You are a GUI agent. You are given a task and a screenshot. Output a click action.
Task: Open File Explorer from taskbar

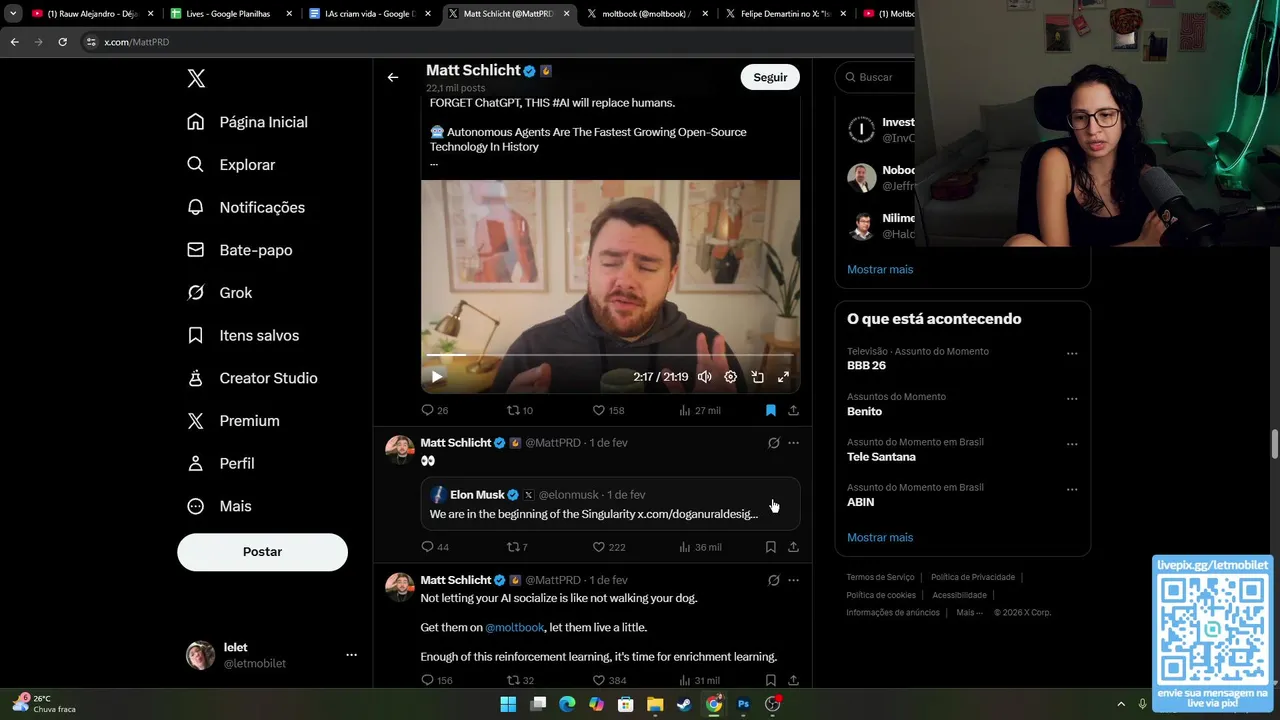click(655, 704)
